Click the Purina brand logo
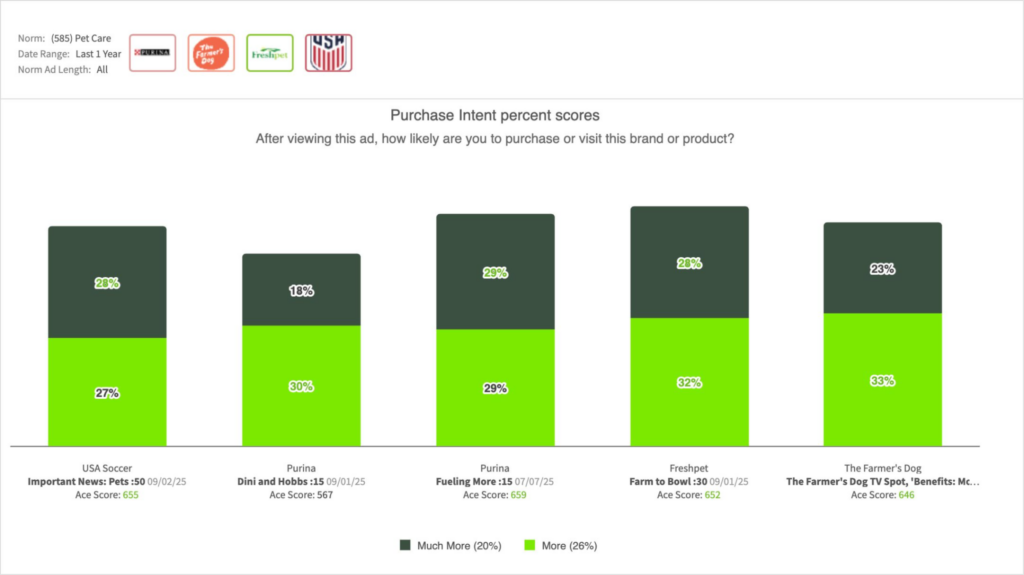The height and width of the screenshot is (575, 1024). click(x=152, y=53)
